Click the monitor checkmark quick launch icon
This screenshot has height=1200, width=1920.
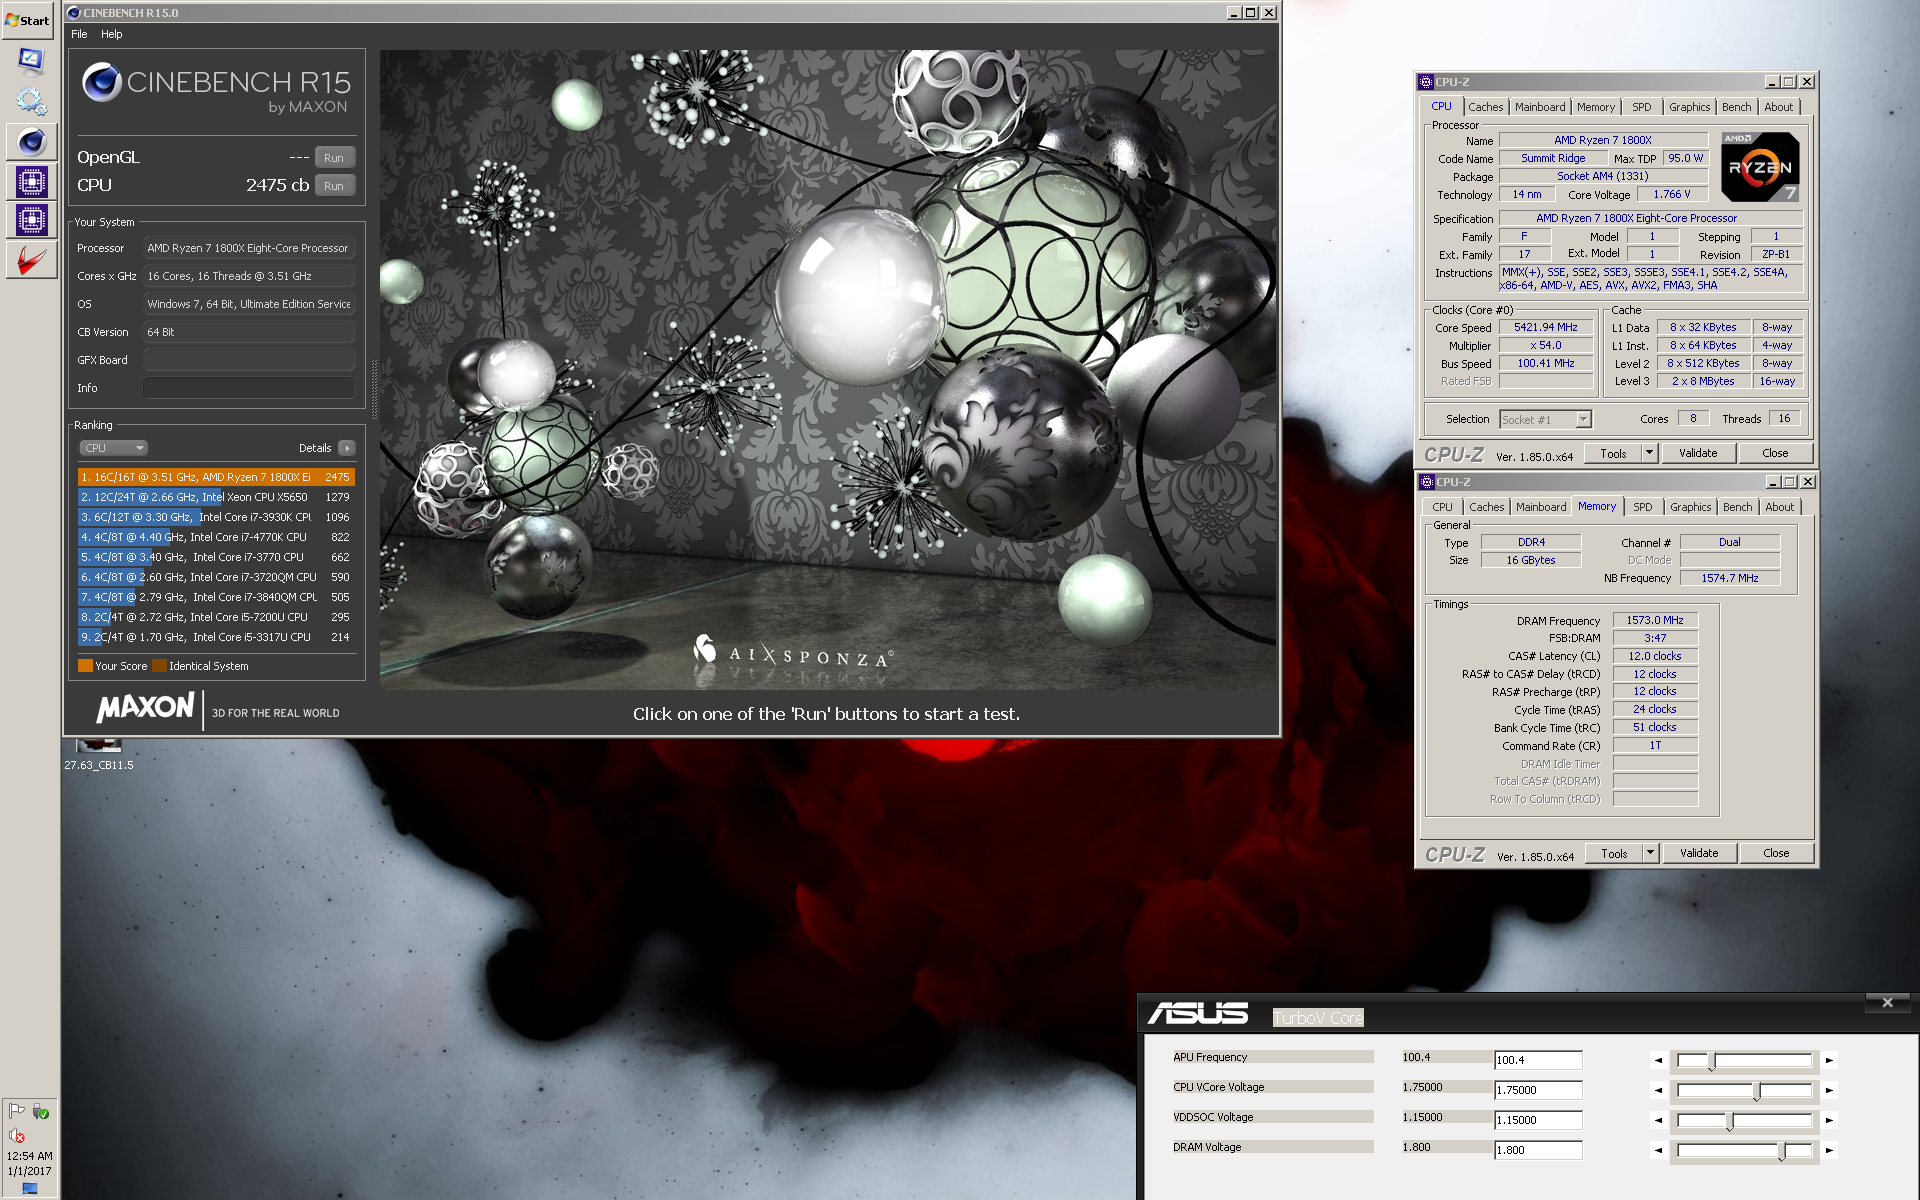(x=31, y=61)
